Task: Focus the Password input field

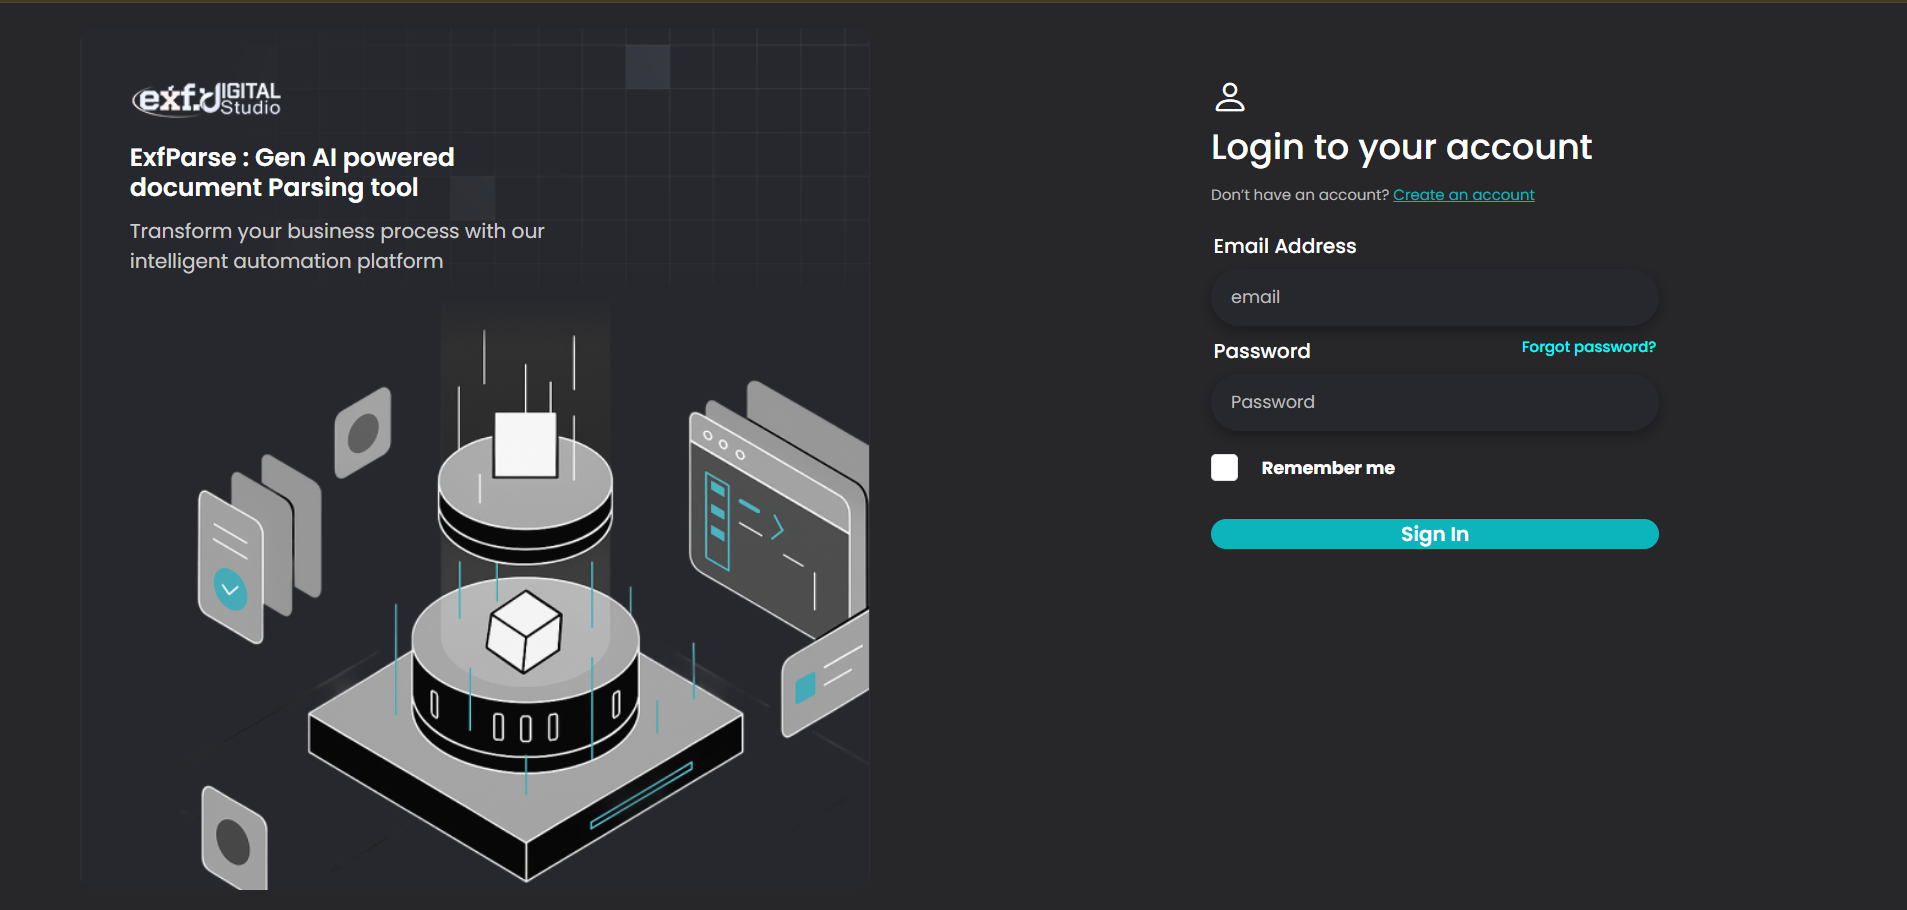Action: tap(1434, 402)
